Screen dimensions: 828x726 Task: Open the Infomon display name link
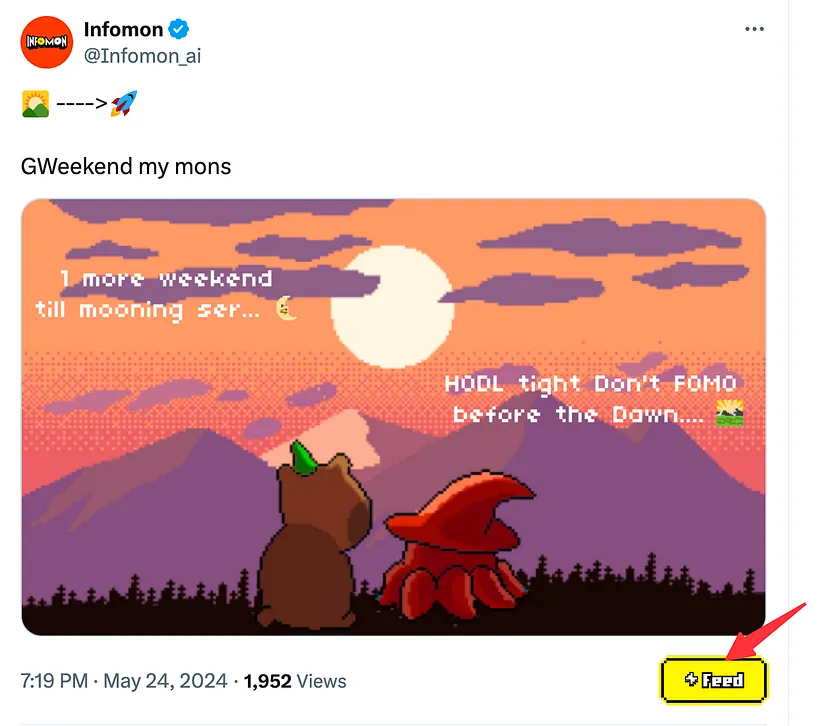(x=124, y=30)
